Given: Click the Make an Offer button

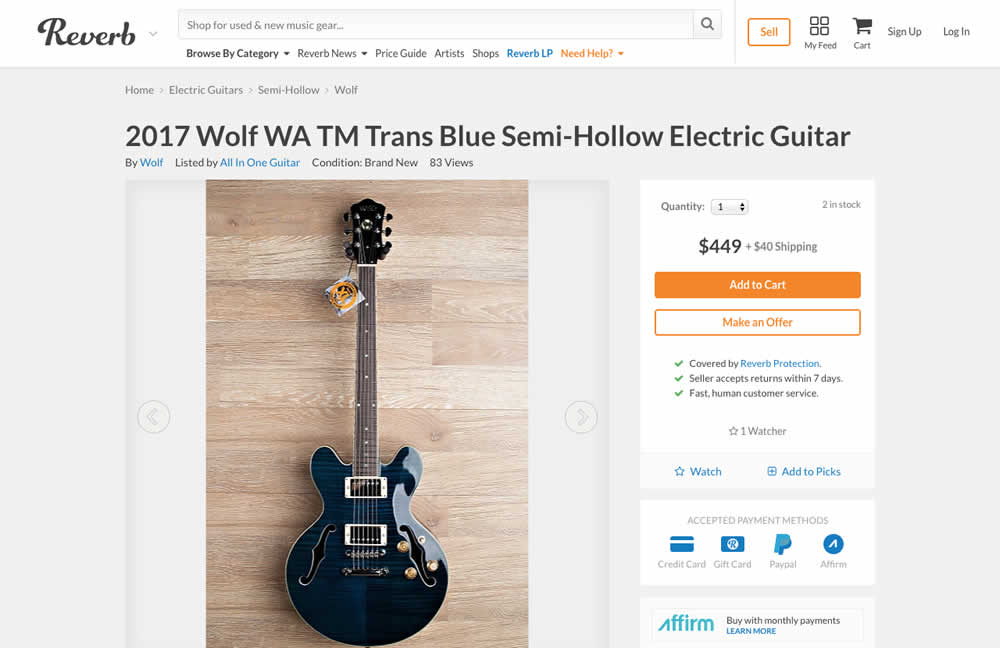Looking at the screenshot, I should click(757, 322).
